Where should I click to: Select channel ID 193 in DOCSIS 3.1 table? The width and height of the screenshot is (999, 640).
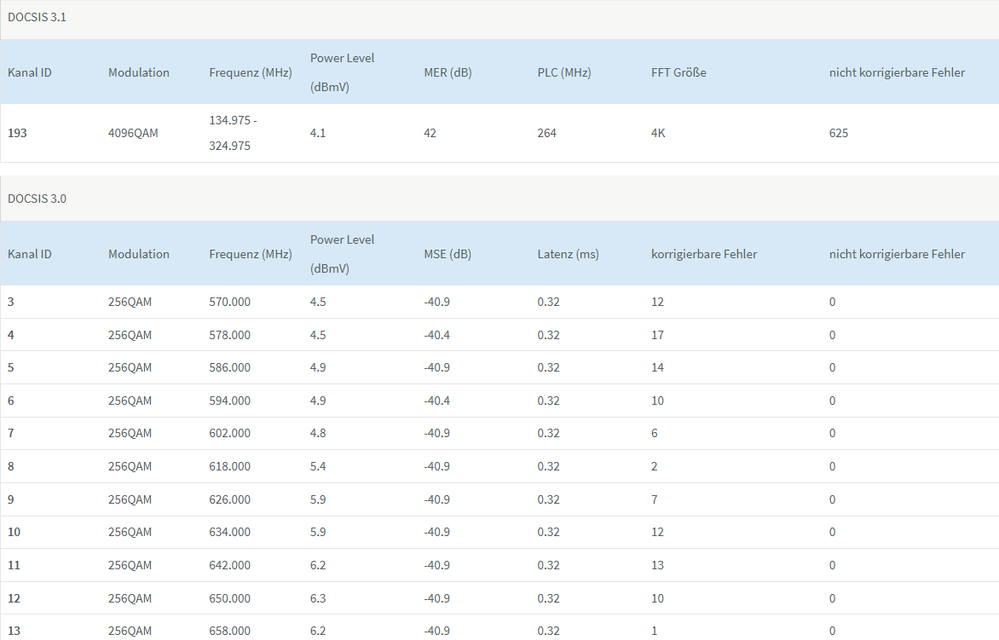[x=17, y=133]
